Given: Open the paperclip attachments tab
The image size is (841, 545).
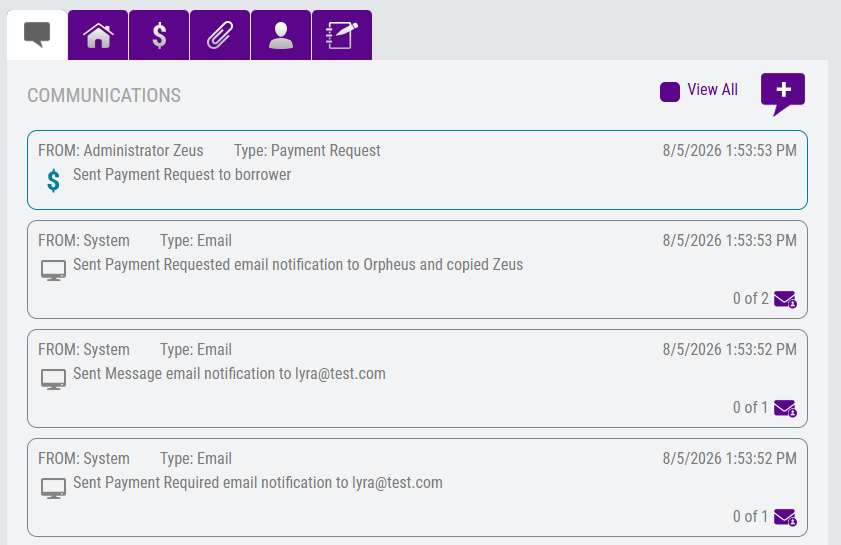Looking at the screenshot, I should (220, 35).
